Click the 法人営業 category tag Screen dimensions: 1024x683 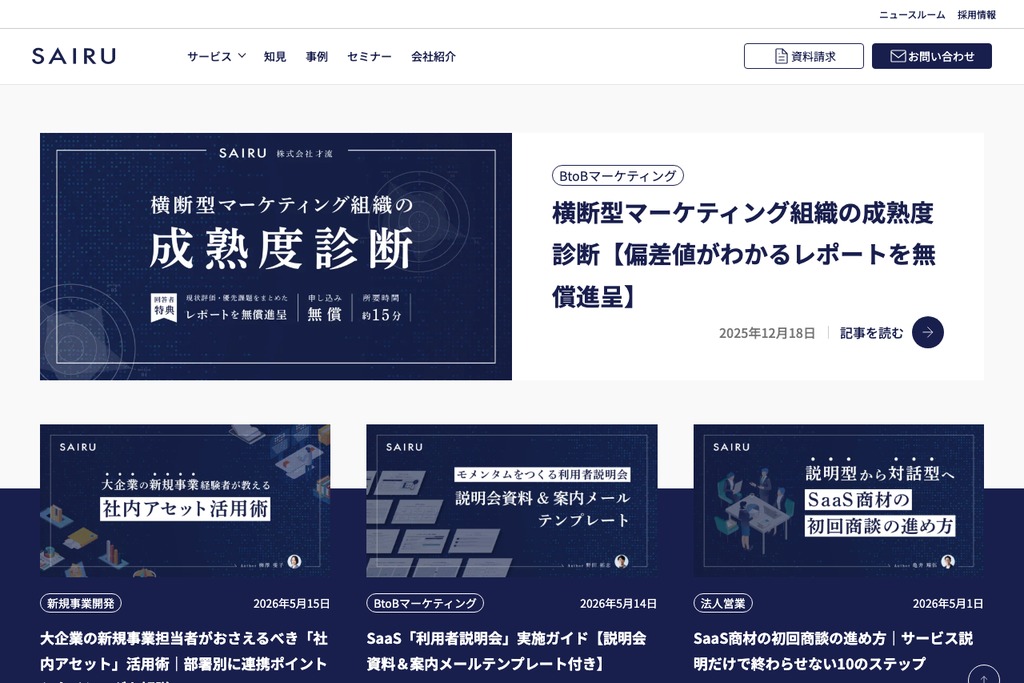723,603
